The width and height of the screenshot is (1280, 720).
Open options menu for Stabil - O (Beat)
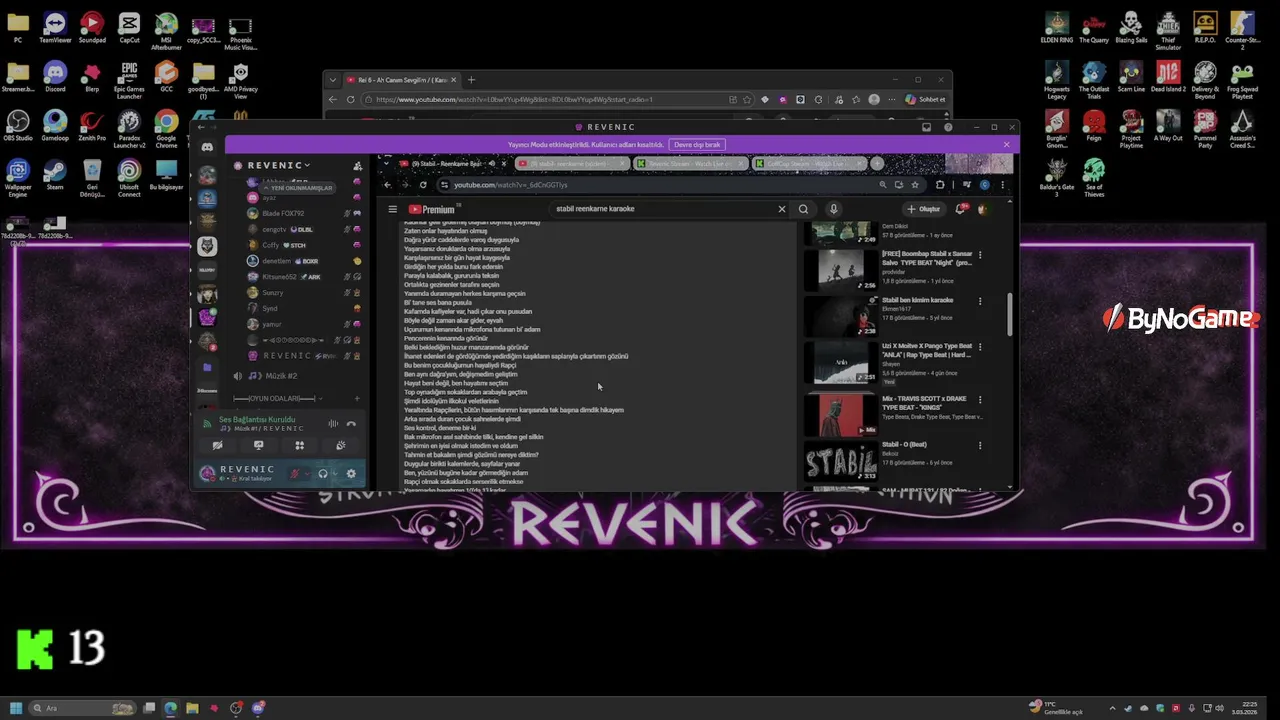coord(980,445)
